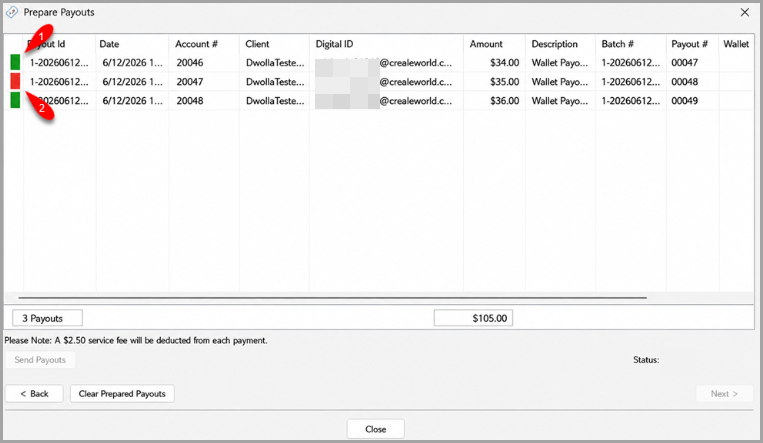Click the Batch # cell in row 00049
The height and width of the screenshot is (443, 763).
click(x=631, y=100)
